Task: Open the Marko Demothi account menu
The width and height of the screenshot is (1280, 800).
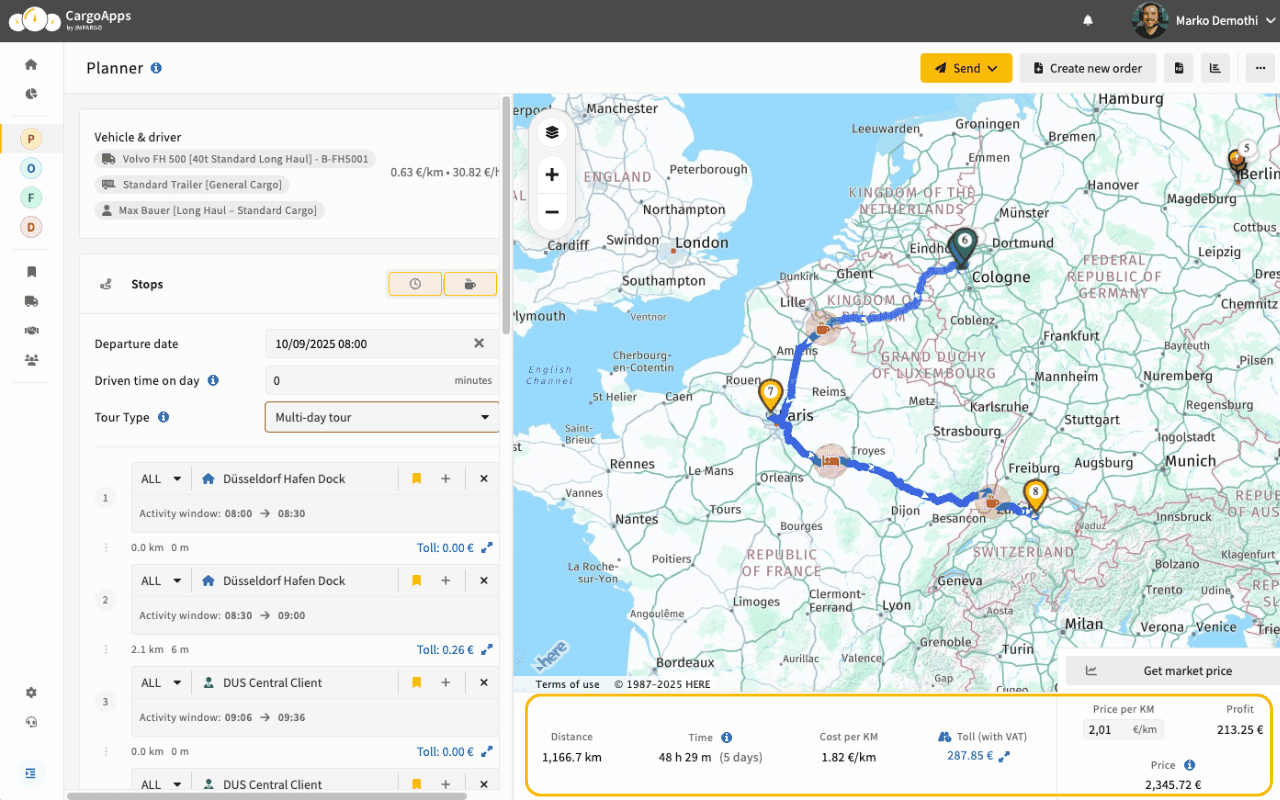Action: (x=1215, y=20)
